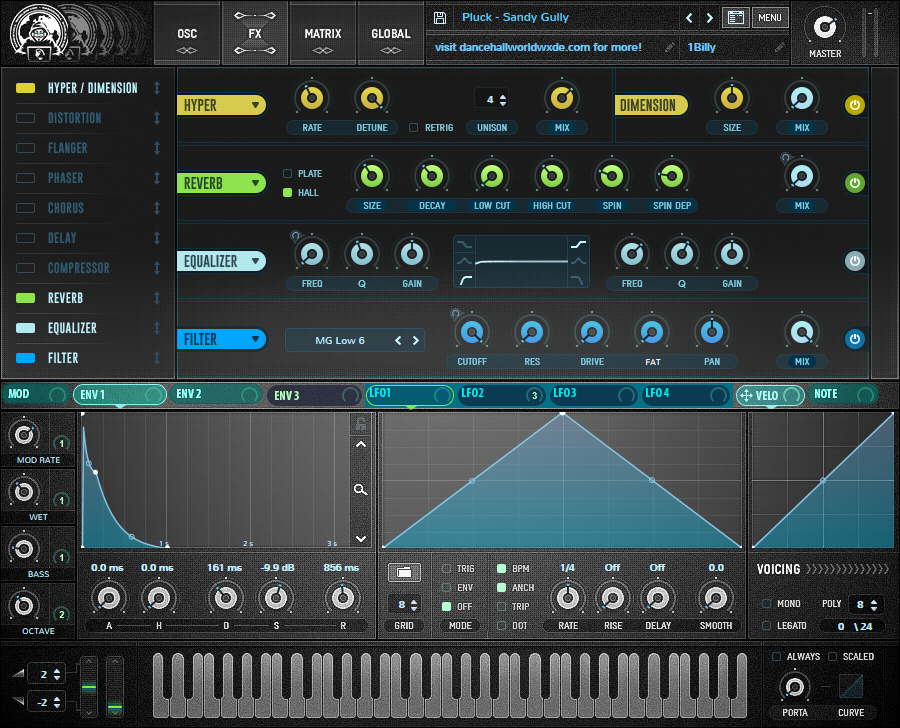Viewport: 900px width, 728px height.
Task: Open the Equalizer effect dropdown
Action: coord(222,261)
